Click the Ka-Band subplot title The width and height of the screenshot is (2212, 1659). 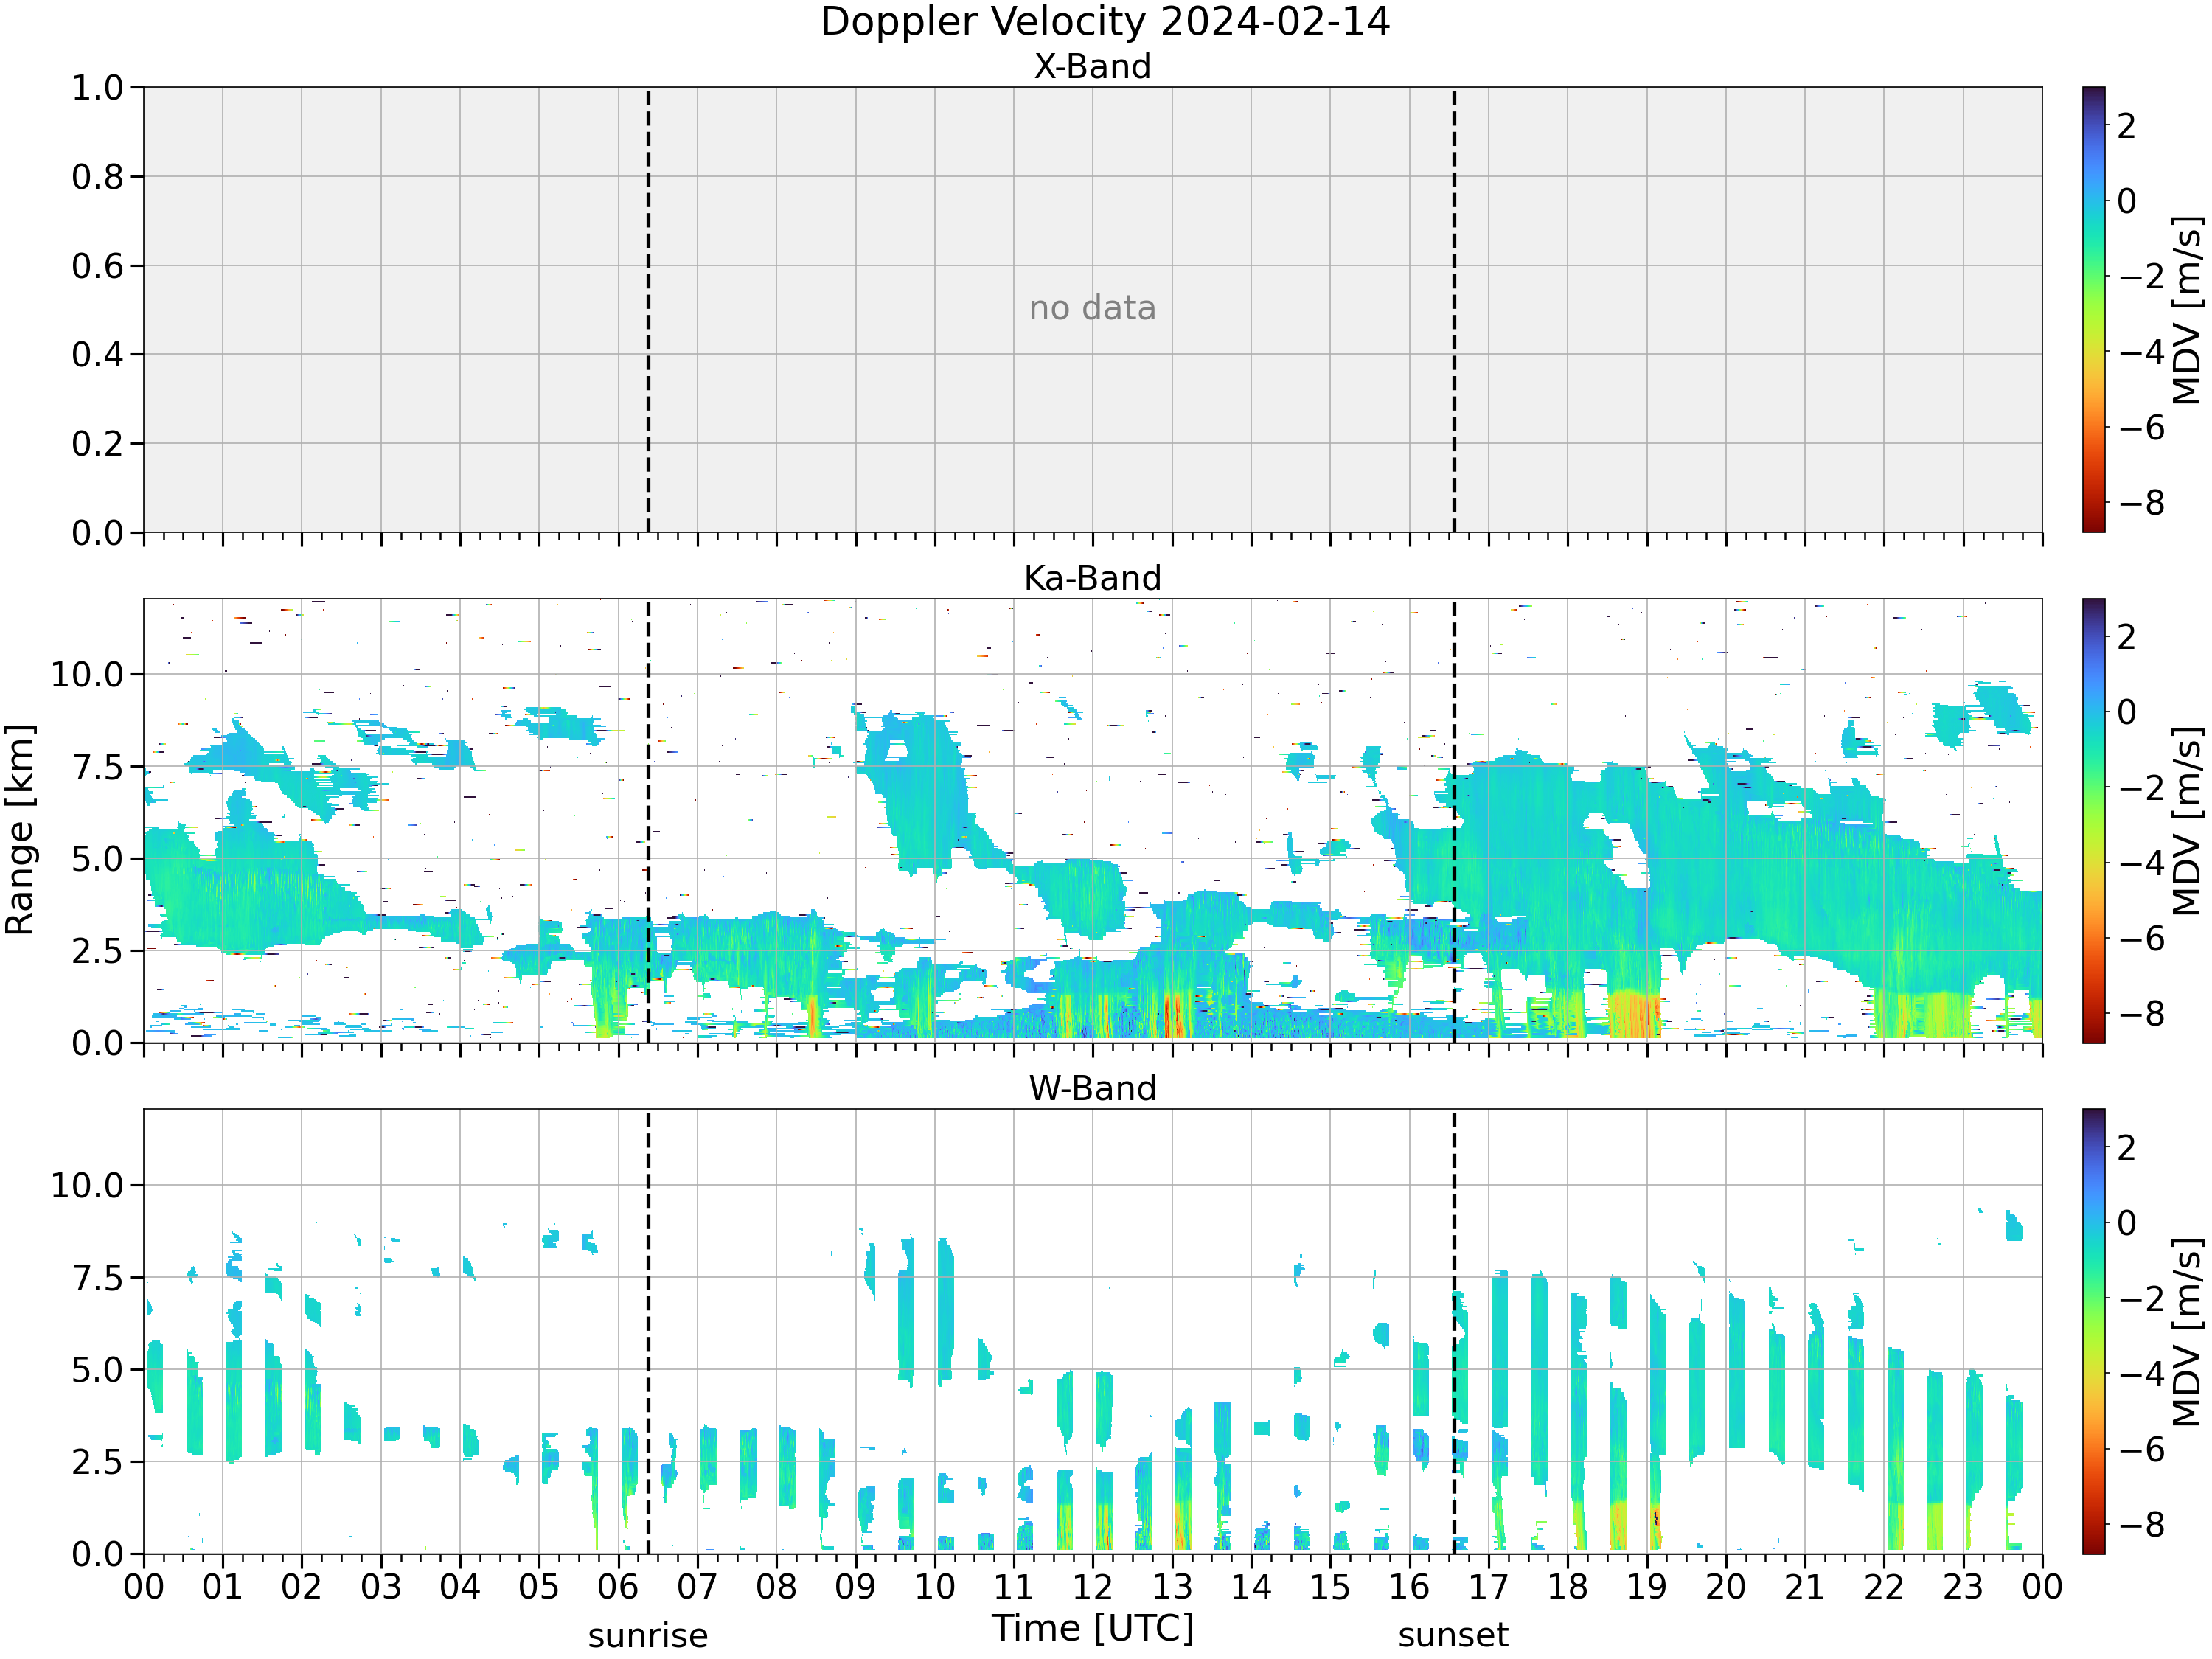[x=1092, y=578]
